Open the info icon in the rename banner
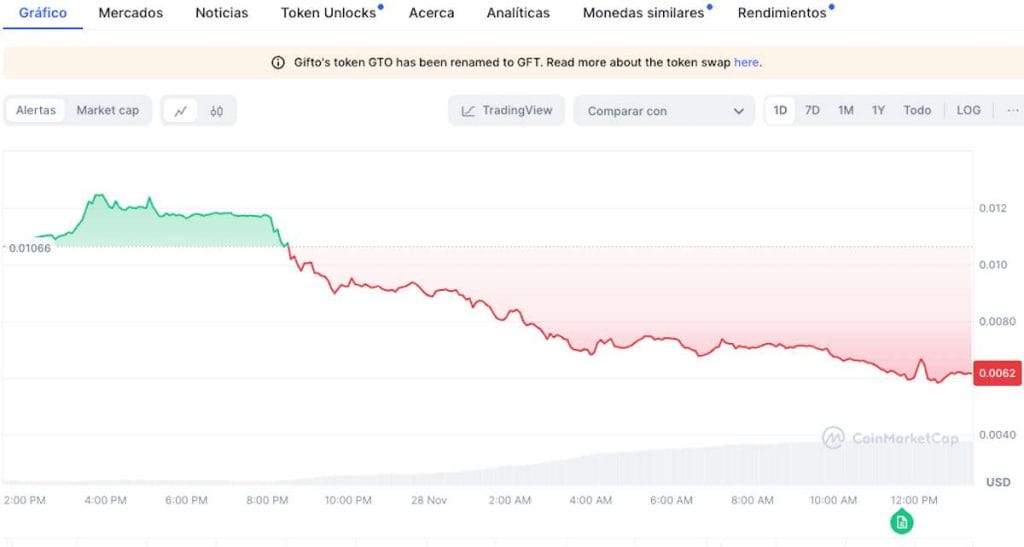 point(278,63)
